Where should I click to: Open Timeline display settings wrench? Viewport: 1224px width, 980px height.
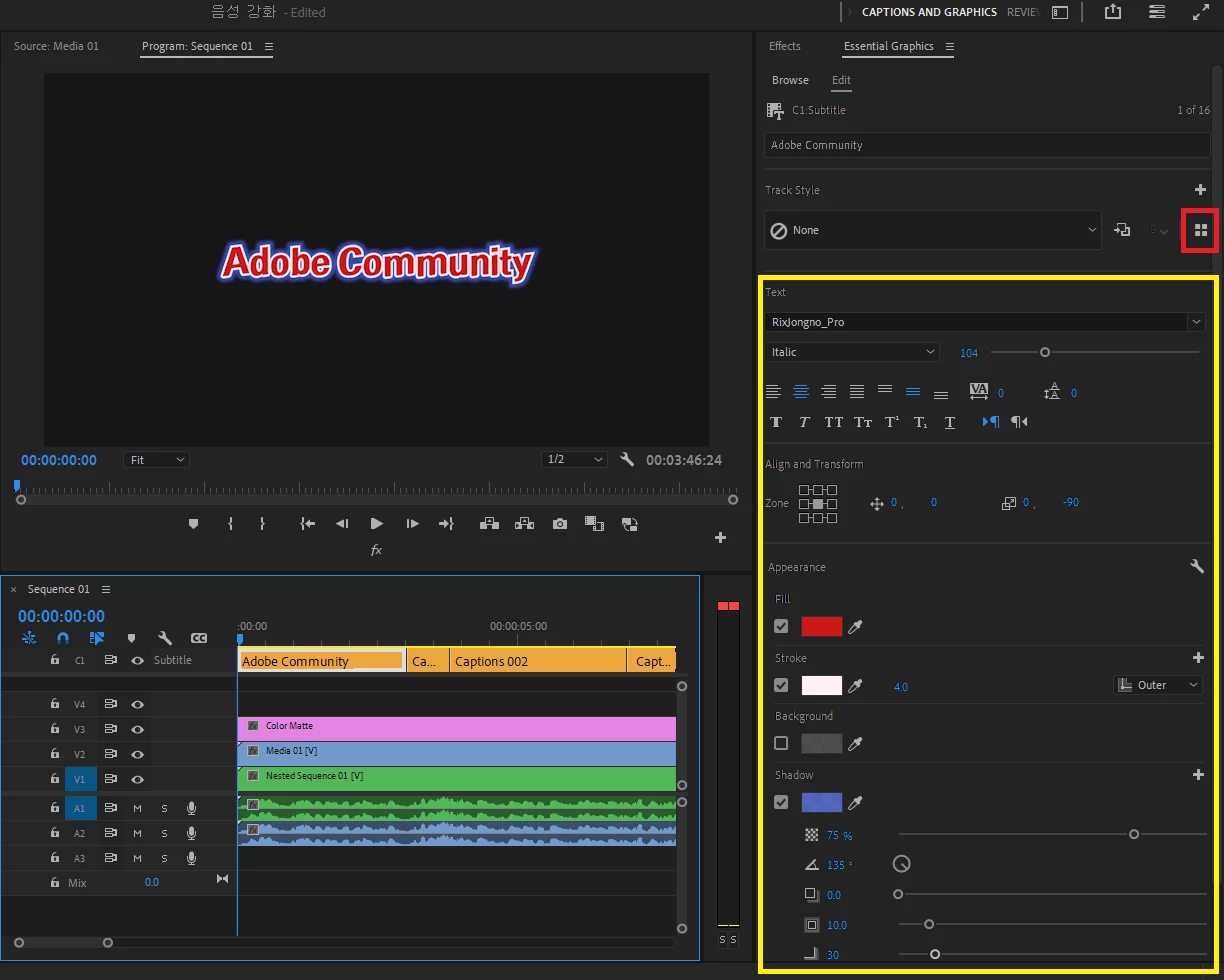[x=165, y=637]
